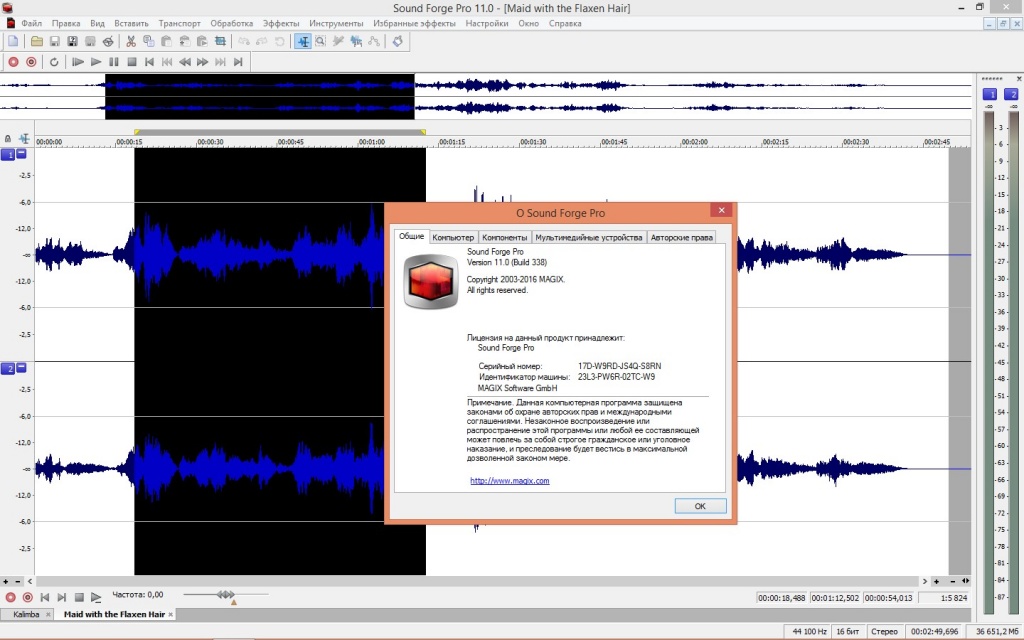Click the scrub speed slider handle
This screenshot has height=640, width=1024.
(x=226, y=594)
